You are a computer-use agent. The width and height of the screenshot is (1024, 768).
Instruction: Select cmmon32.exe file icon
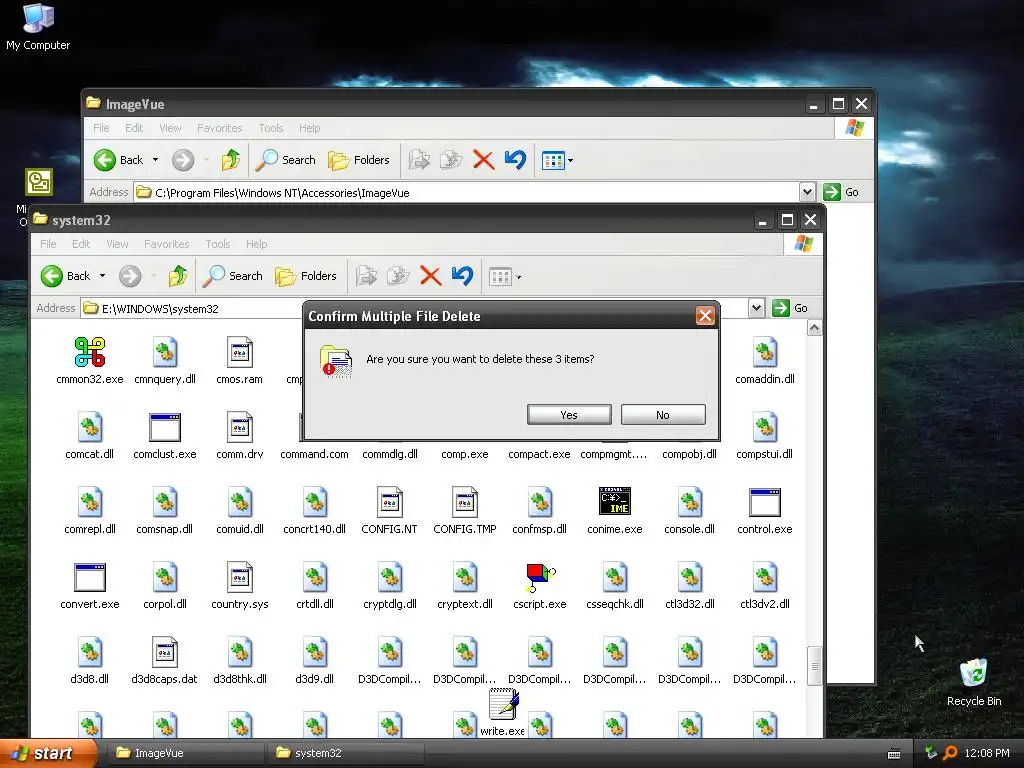click(89, 352)
